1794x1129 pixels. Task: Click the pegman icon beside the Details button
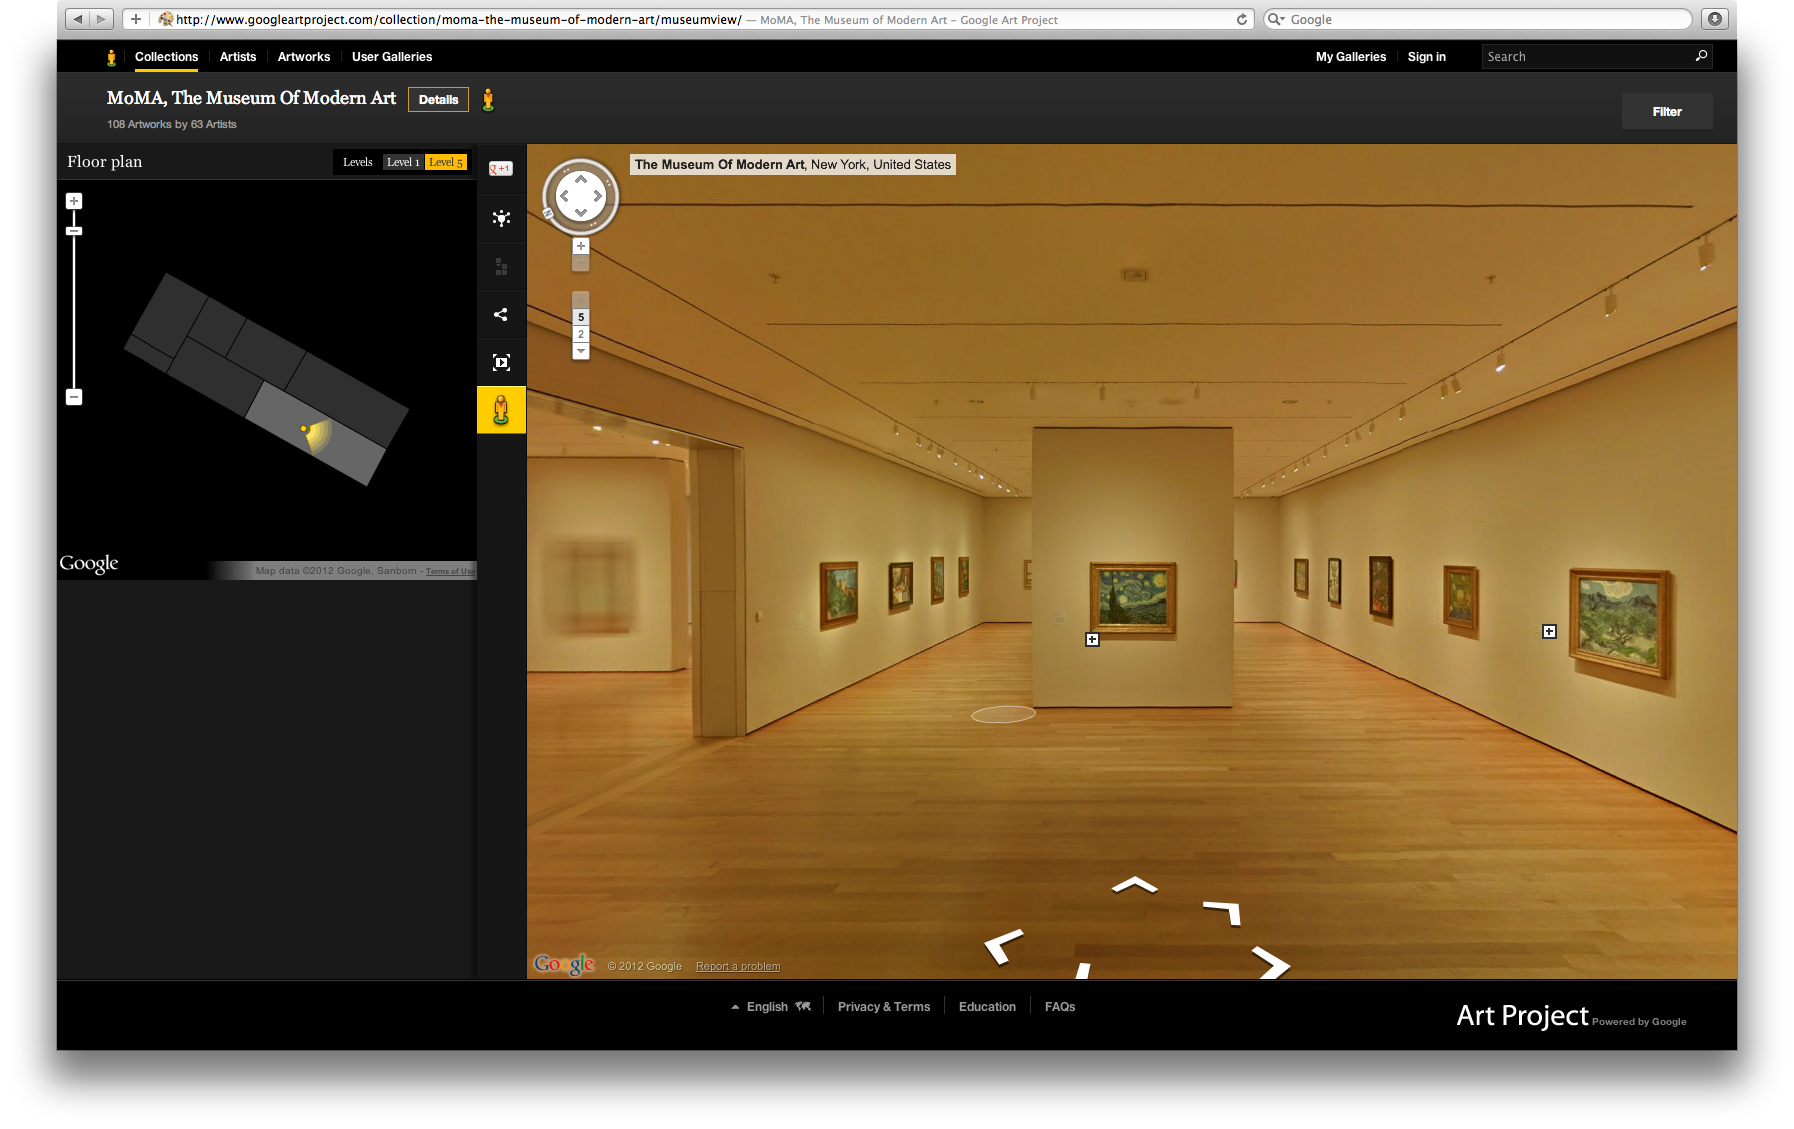click(x=489, y=99)
